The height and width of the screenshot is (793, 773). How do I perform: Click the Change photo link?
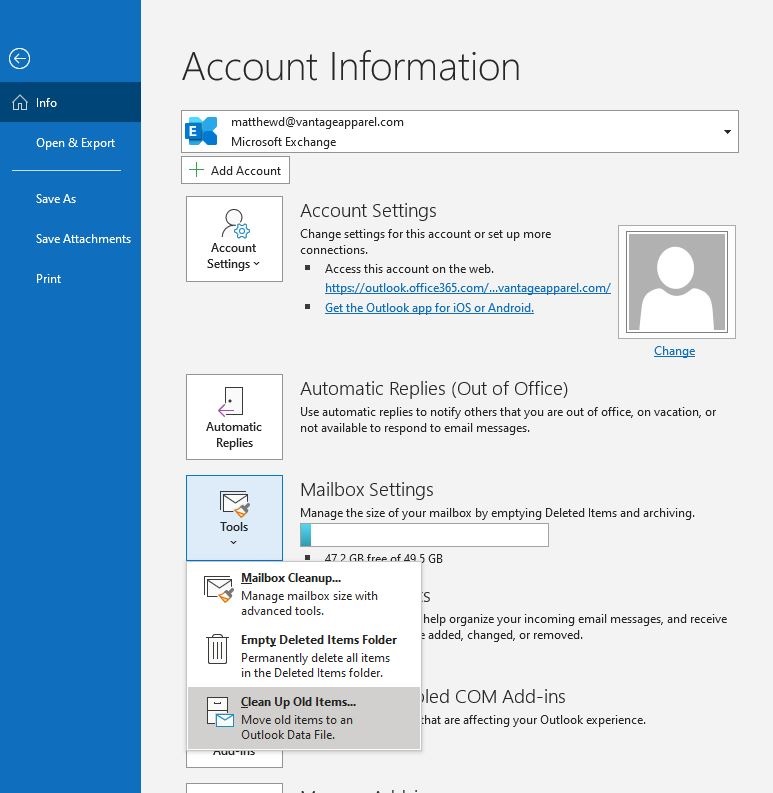(674, 351)
